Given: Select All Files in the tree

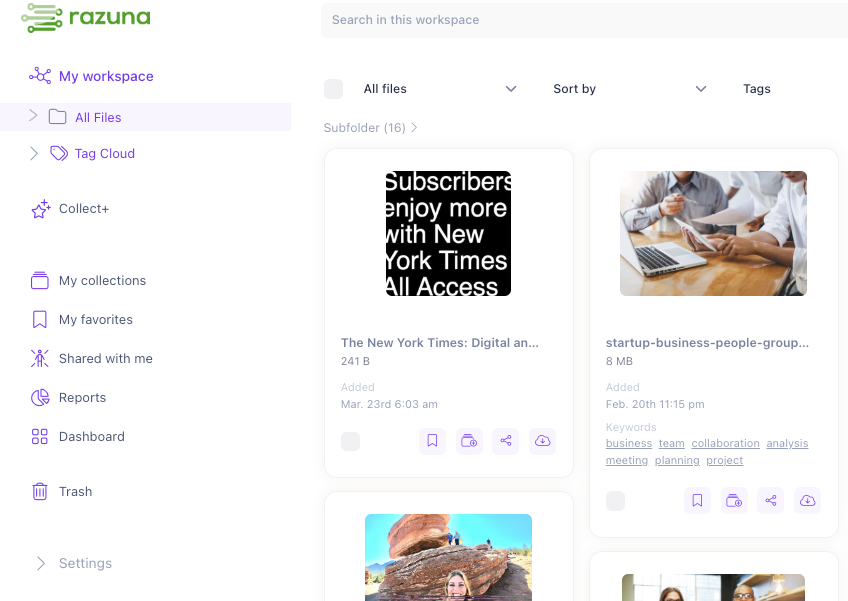Looking at the screenshot, I should click(x=98, y=117).
